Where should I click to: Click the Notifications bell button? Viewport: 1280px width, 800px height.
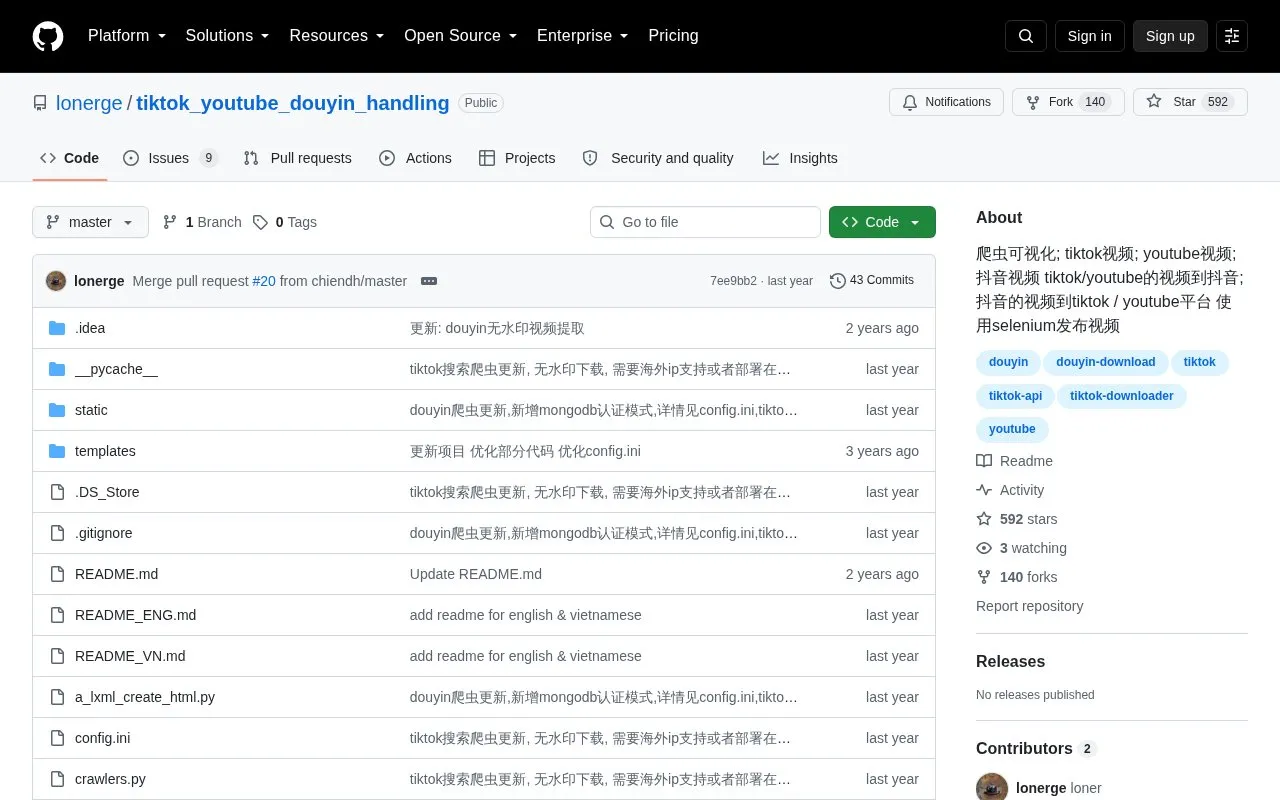pos(946,102)
